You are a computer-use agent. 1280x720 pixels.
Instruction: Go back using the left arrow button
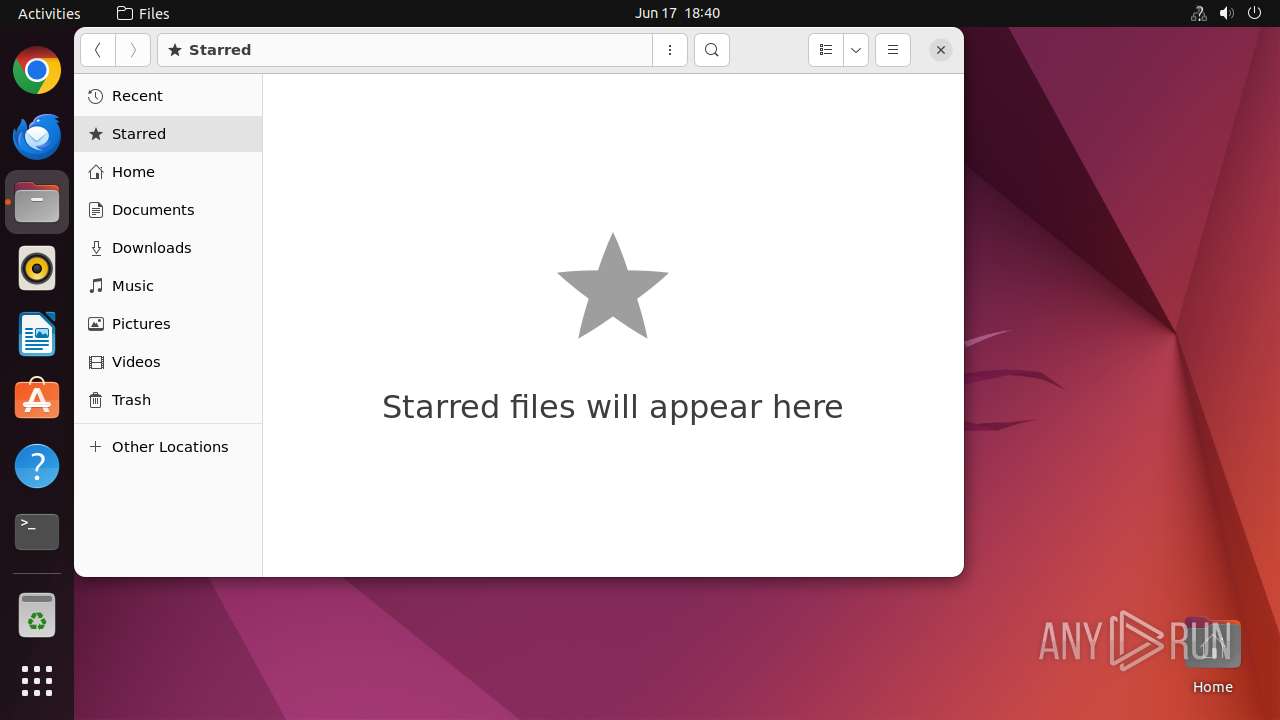click(98, 50)
